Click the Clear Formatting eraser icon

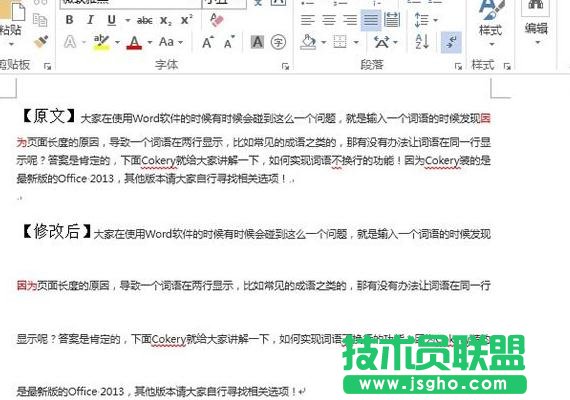pos(217,20)
